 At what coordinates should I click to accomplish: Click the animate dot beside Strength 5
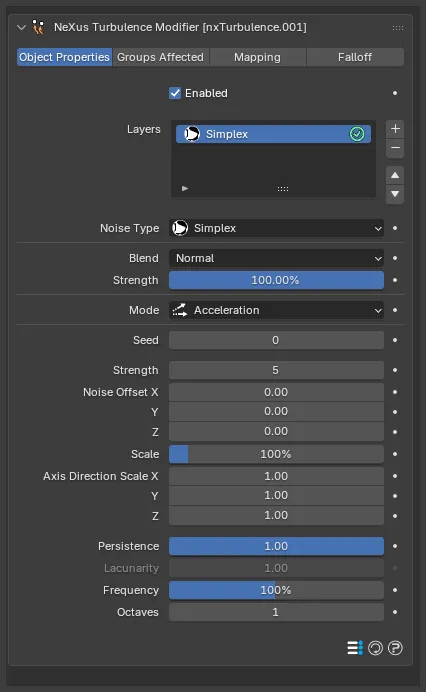pyautogui.click(x=395, y=370)
